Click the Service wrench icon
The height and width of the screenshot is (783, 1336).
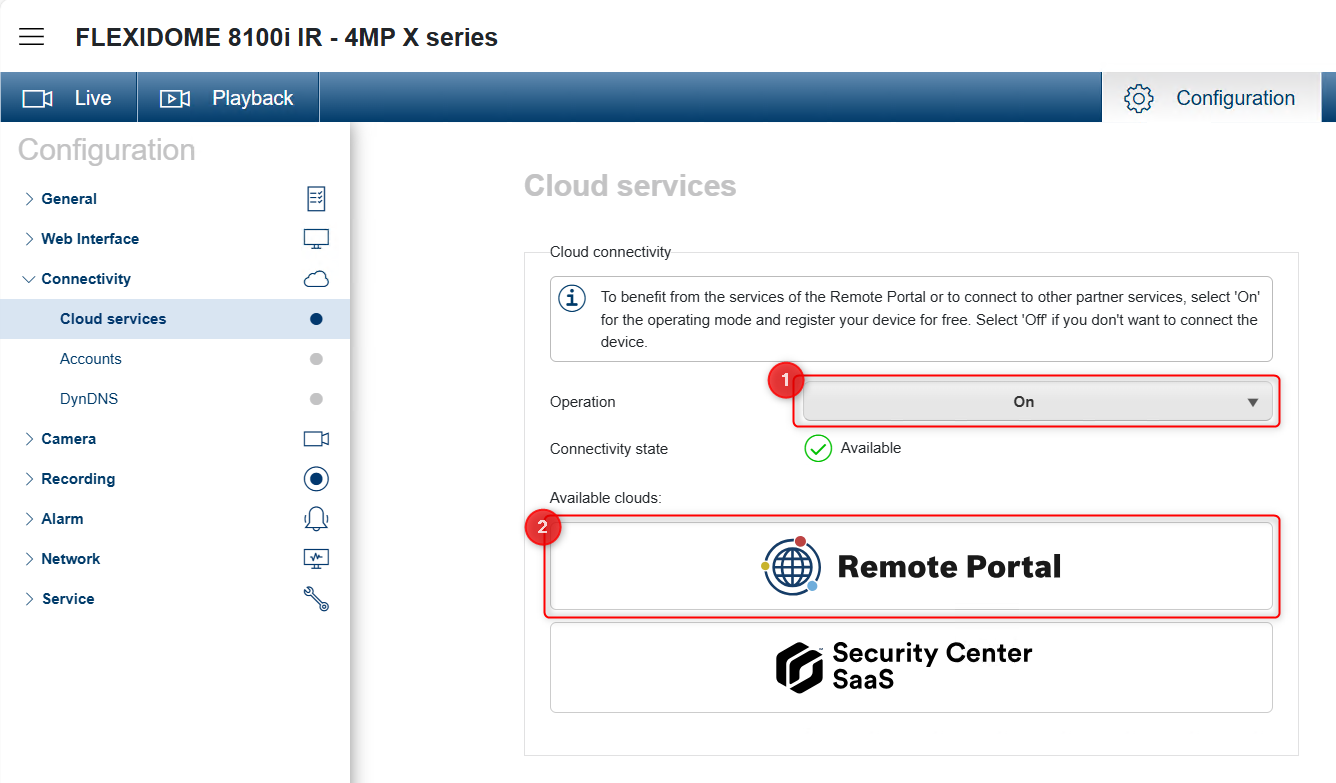click(316, 599)
